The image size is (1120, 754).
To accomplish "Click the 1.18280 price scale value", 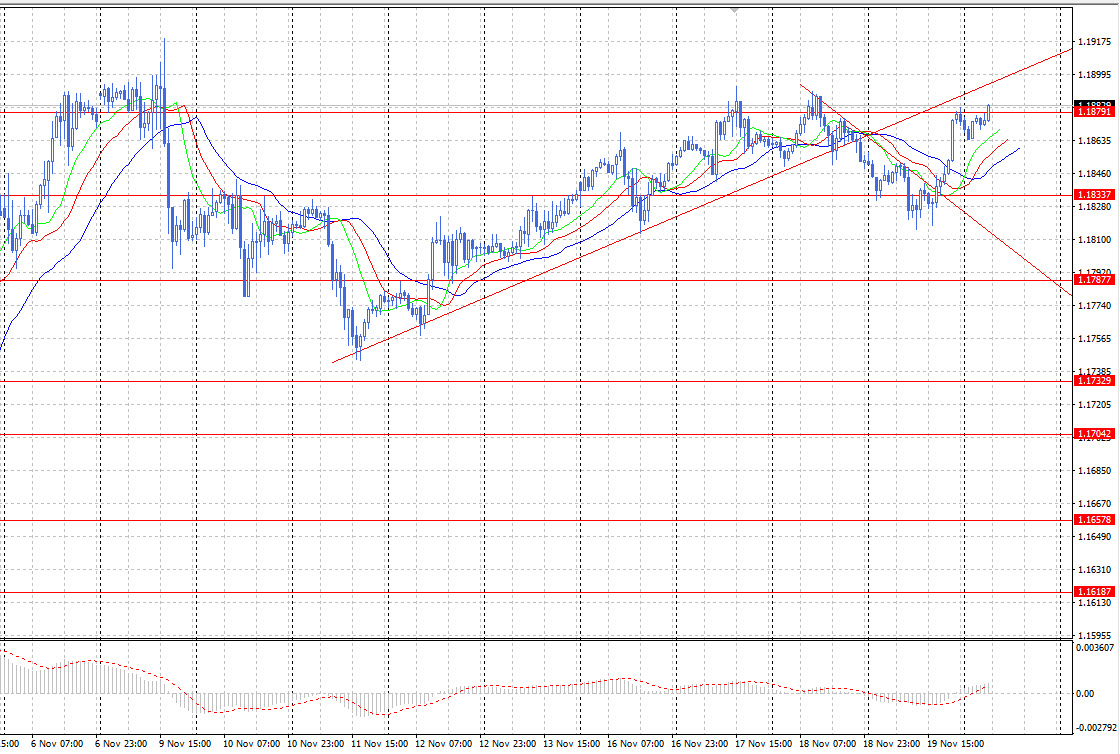I will (x=1094, y=206).
